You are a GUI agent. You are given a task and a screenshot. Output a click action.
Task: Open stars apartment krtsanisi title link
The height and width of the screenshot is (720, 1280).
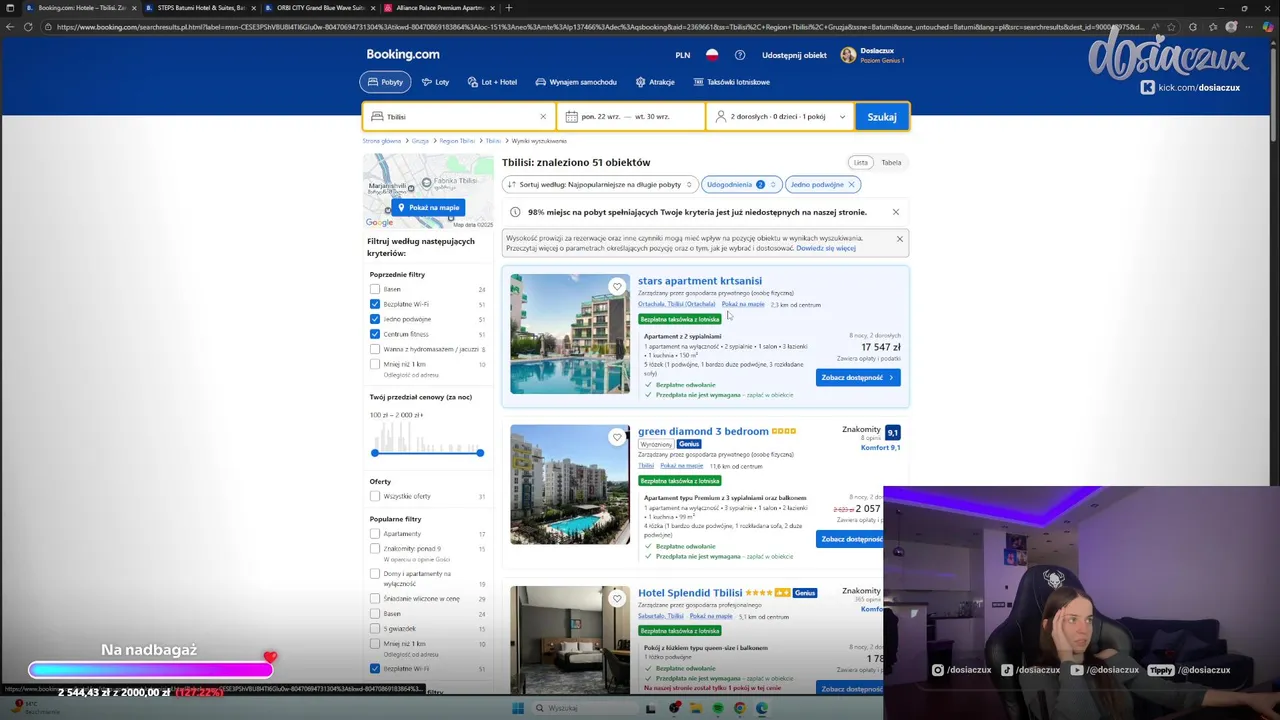click(x=700, y=281)
